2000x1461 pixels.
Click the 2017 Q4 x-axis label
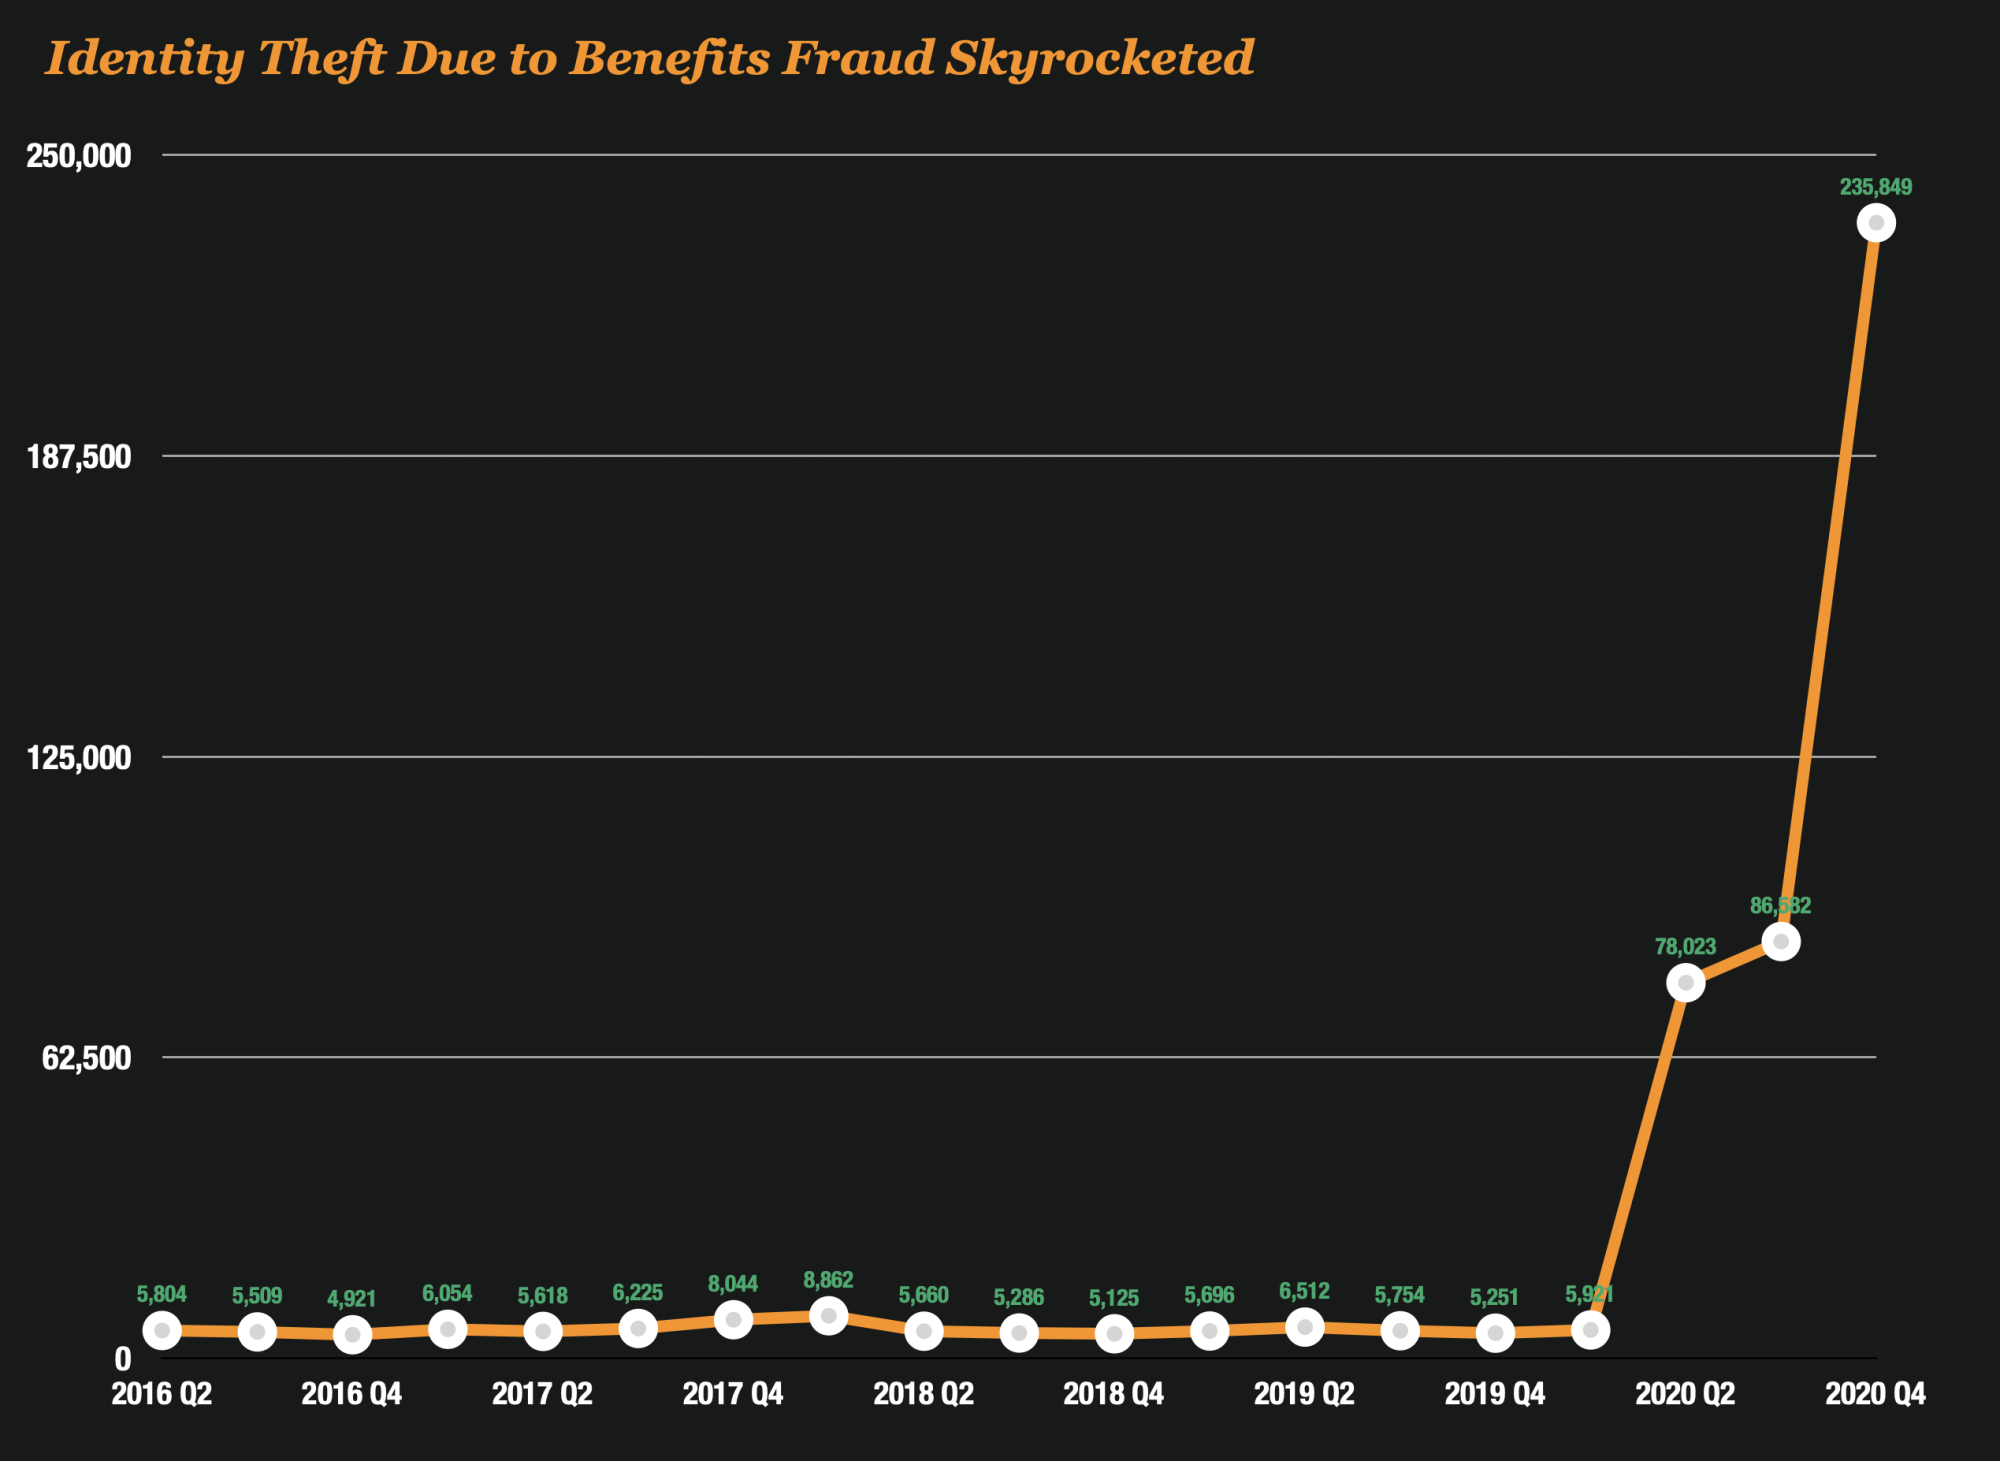coord(733,1394)
